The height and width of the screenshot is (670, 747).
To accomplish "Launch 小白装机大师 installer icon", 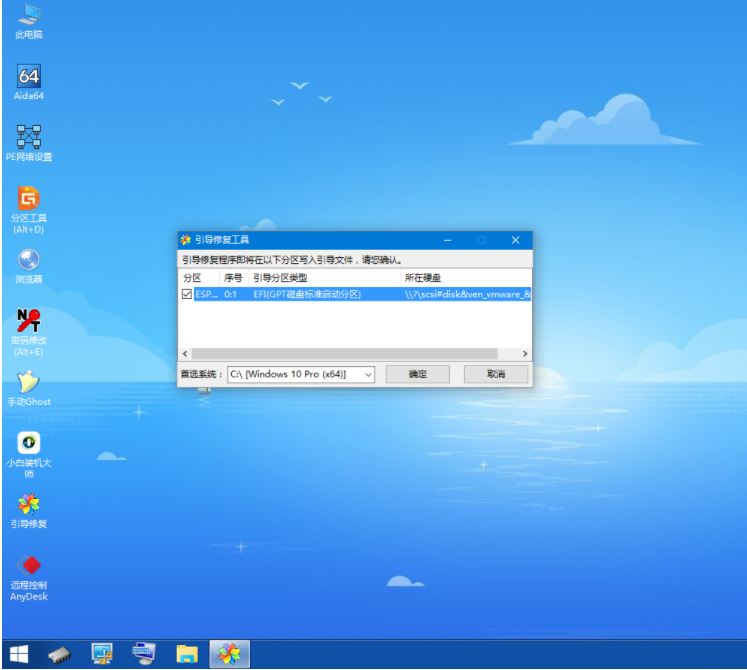I will (29, 455).
